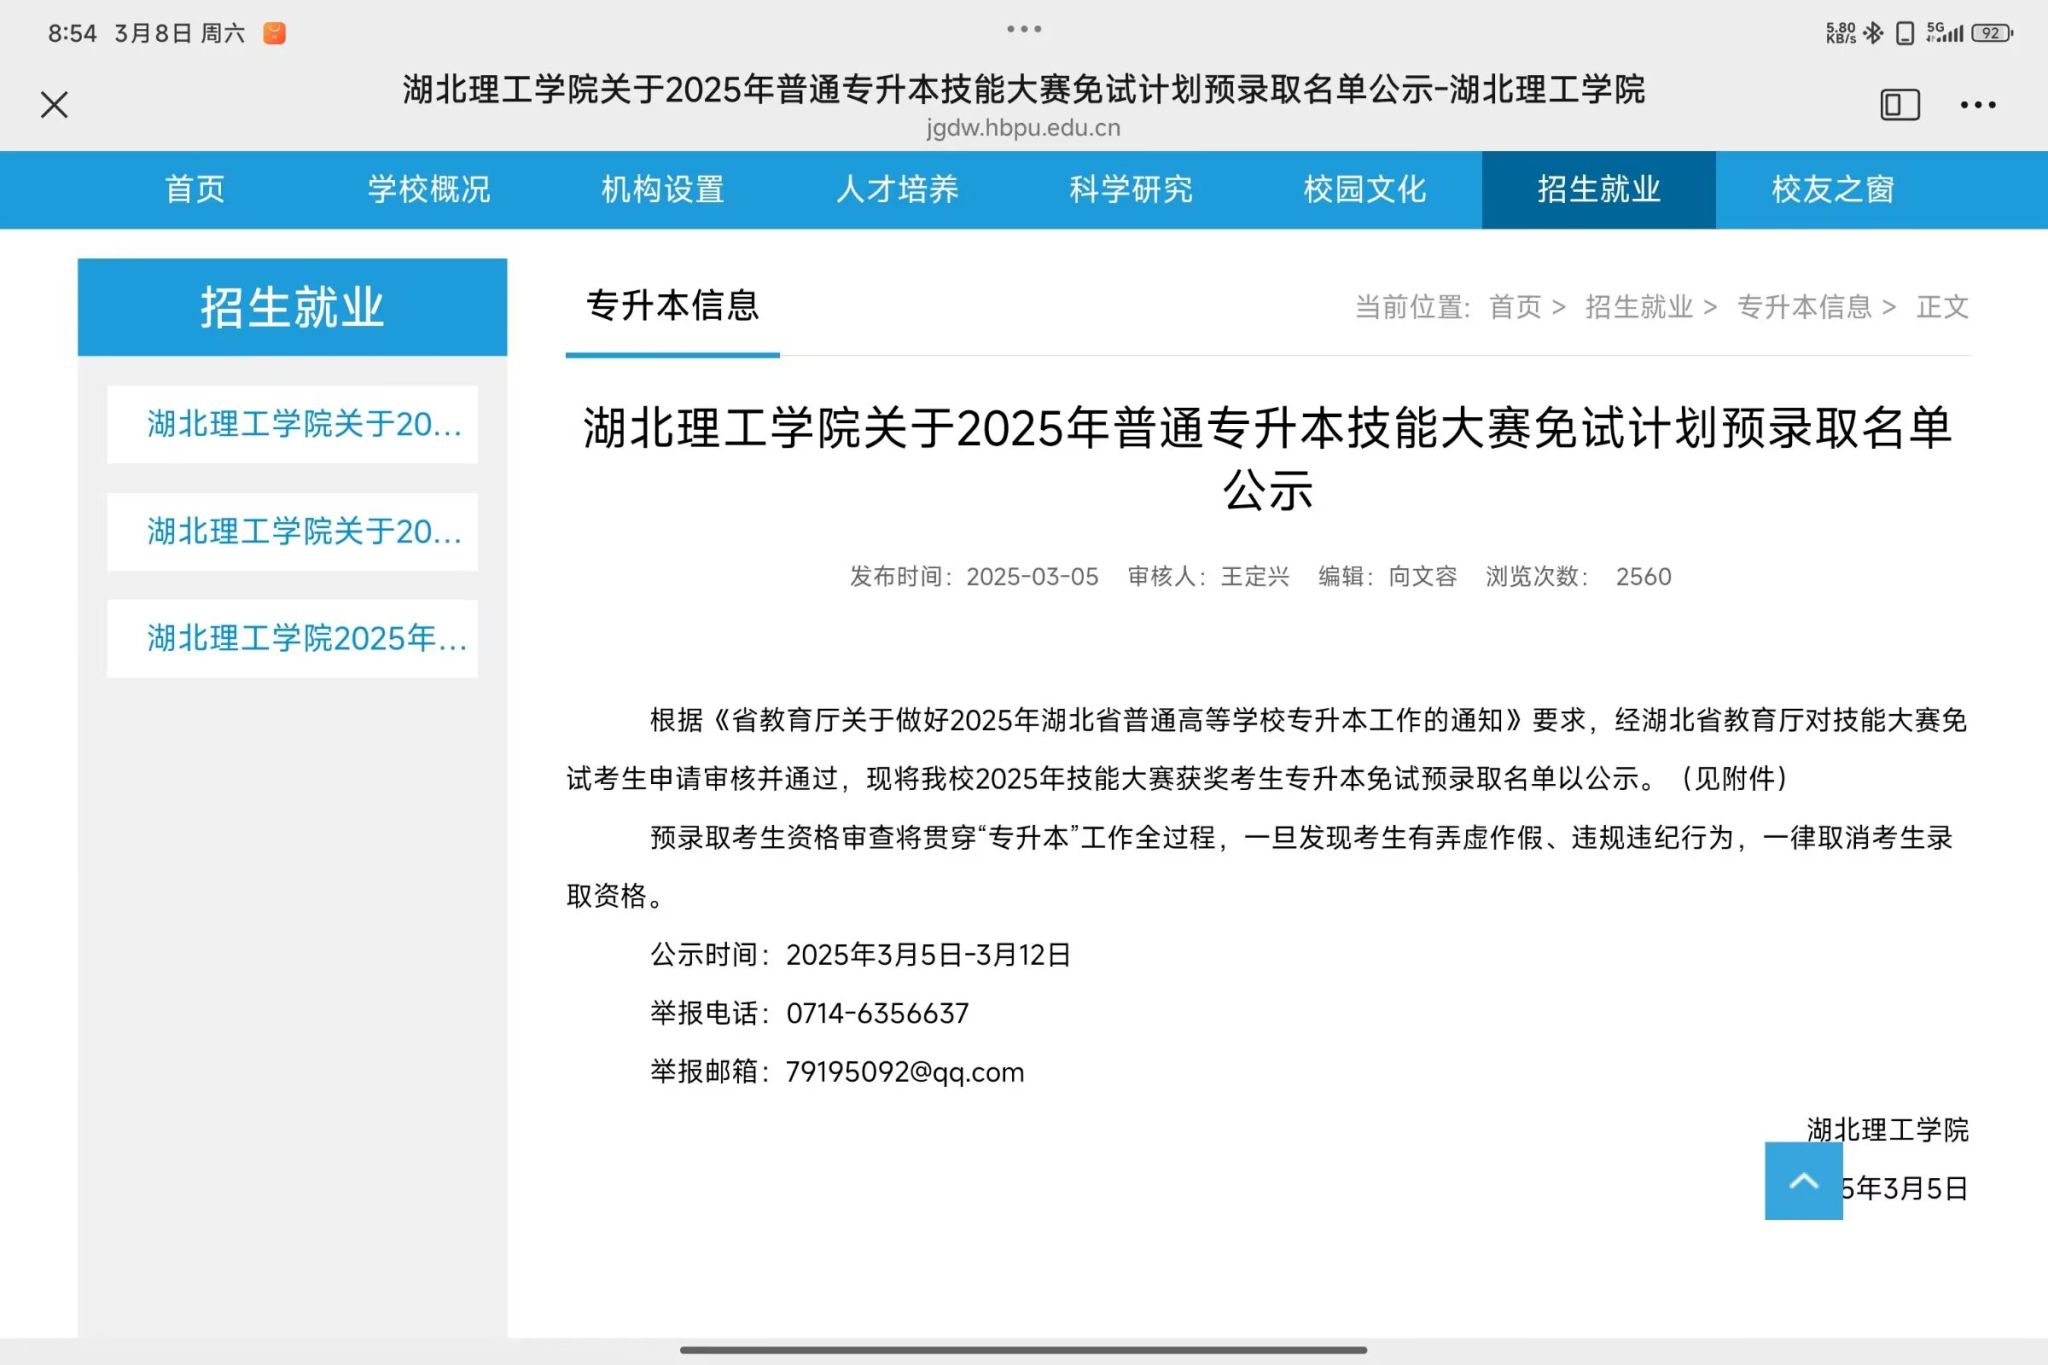Close the browser page with X icon
Image resolution: width=2048 pixels, height=1365 pixels.
54,105
